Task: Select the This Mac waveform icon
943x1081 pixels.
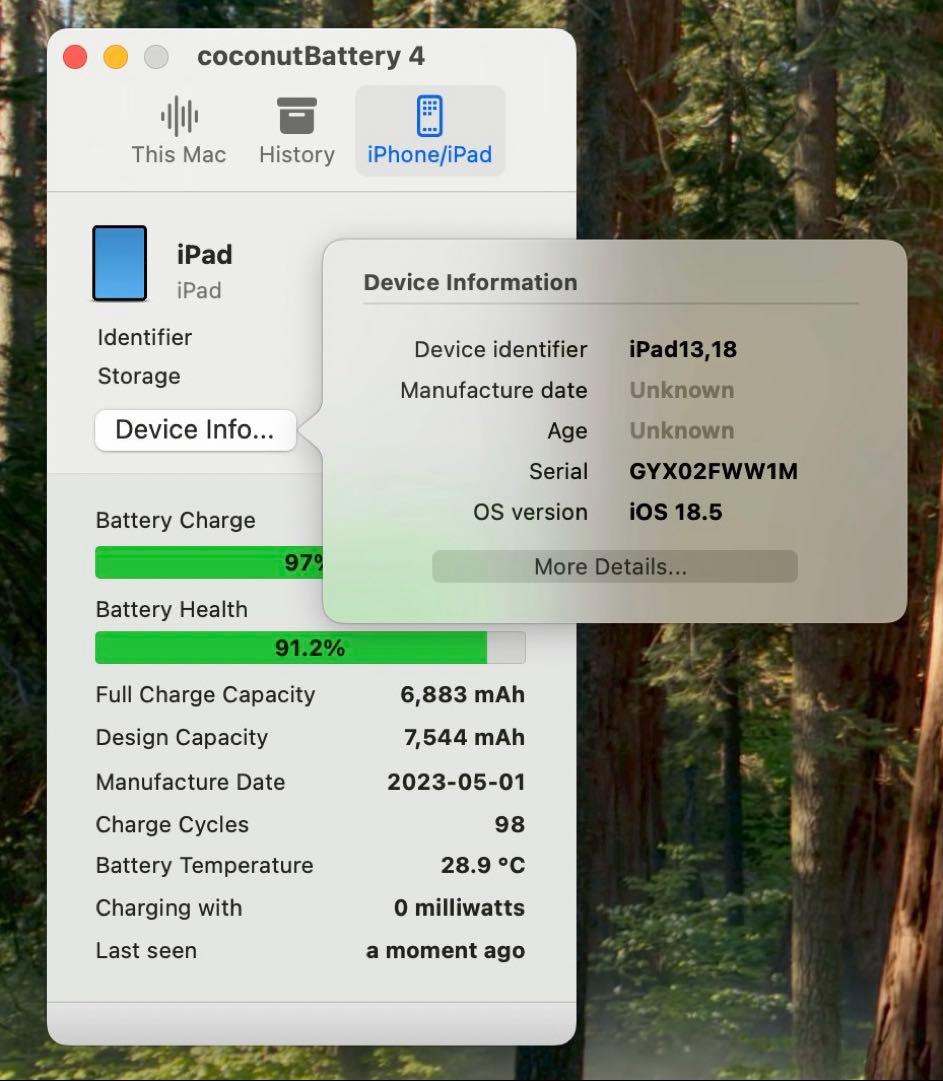Action: (178, 115)
